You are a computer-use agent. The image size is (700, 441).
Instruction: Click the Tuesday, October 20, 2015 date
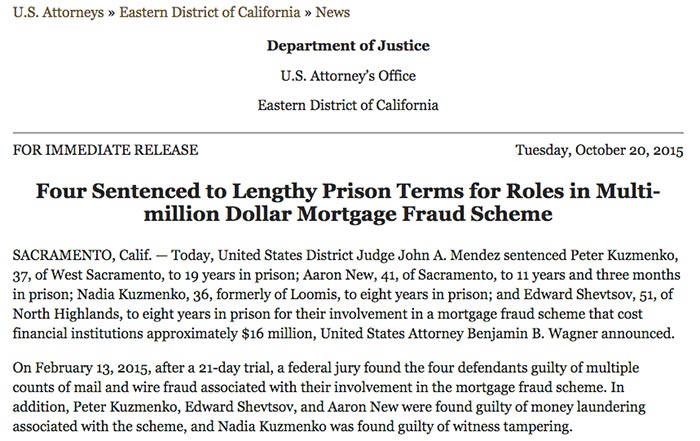pos(599,150)
